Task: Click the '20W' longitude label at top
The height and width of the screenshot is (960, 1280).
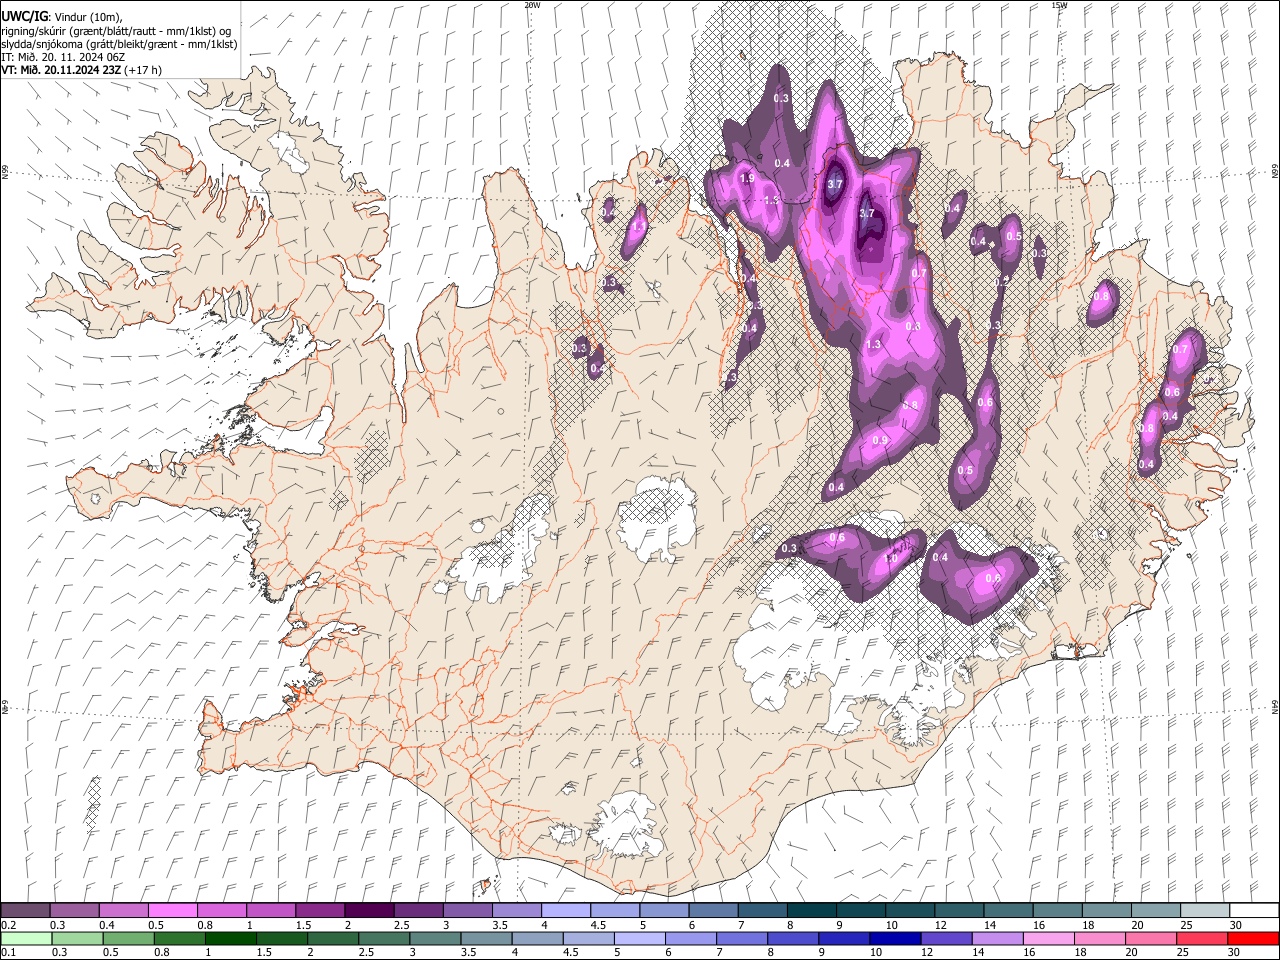Action: [x=532, y=5]
